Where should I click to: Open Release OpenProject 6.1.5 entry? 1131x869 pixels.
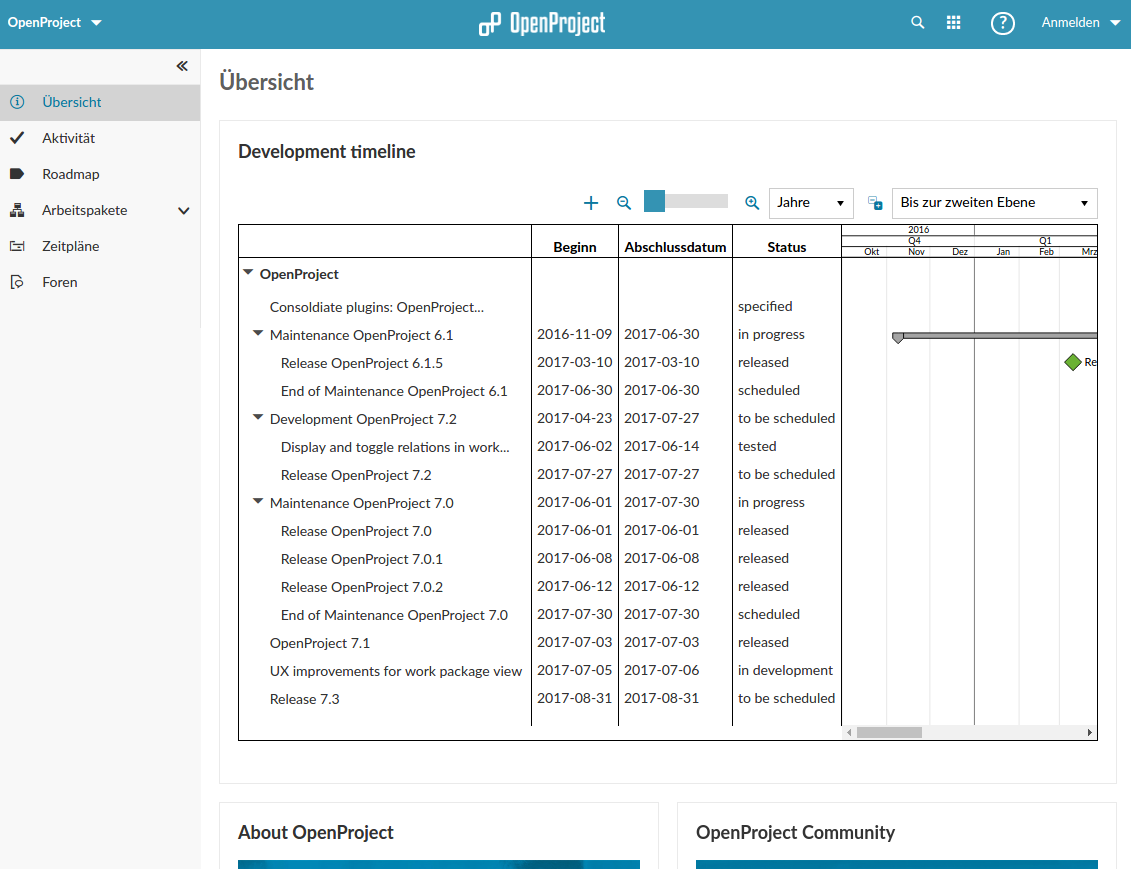point(361,363)
